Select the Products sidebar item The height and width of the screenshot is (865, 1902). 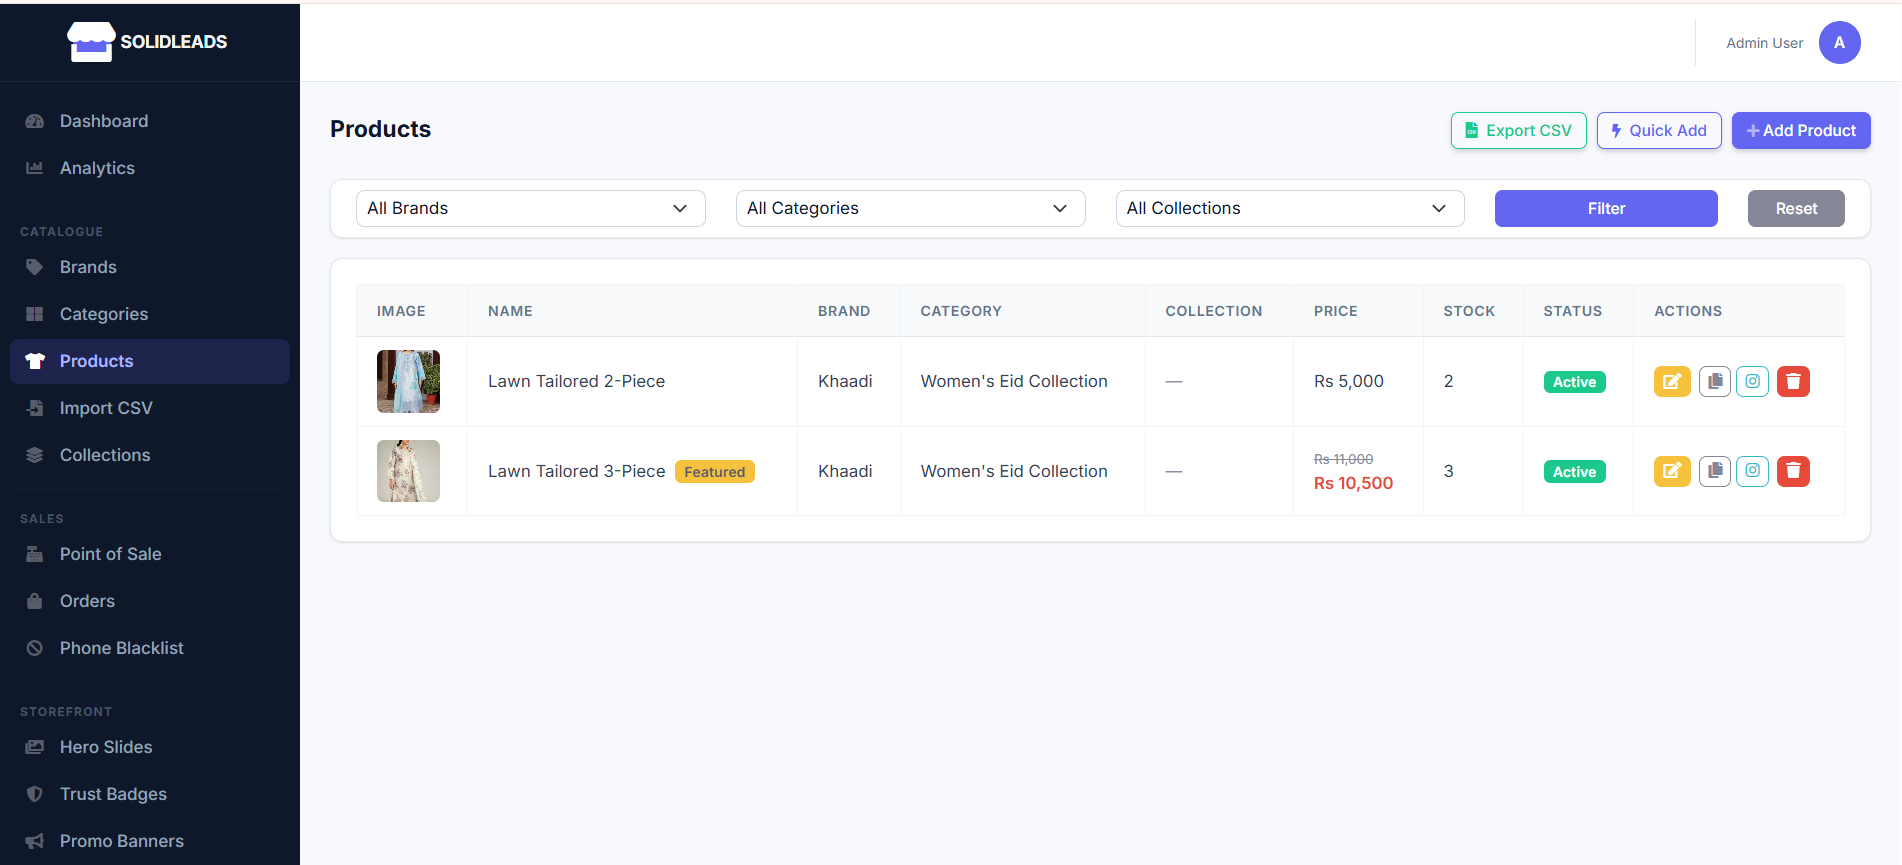(150, 361)
